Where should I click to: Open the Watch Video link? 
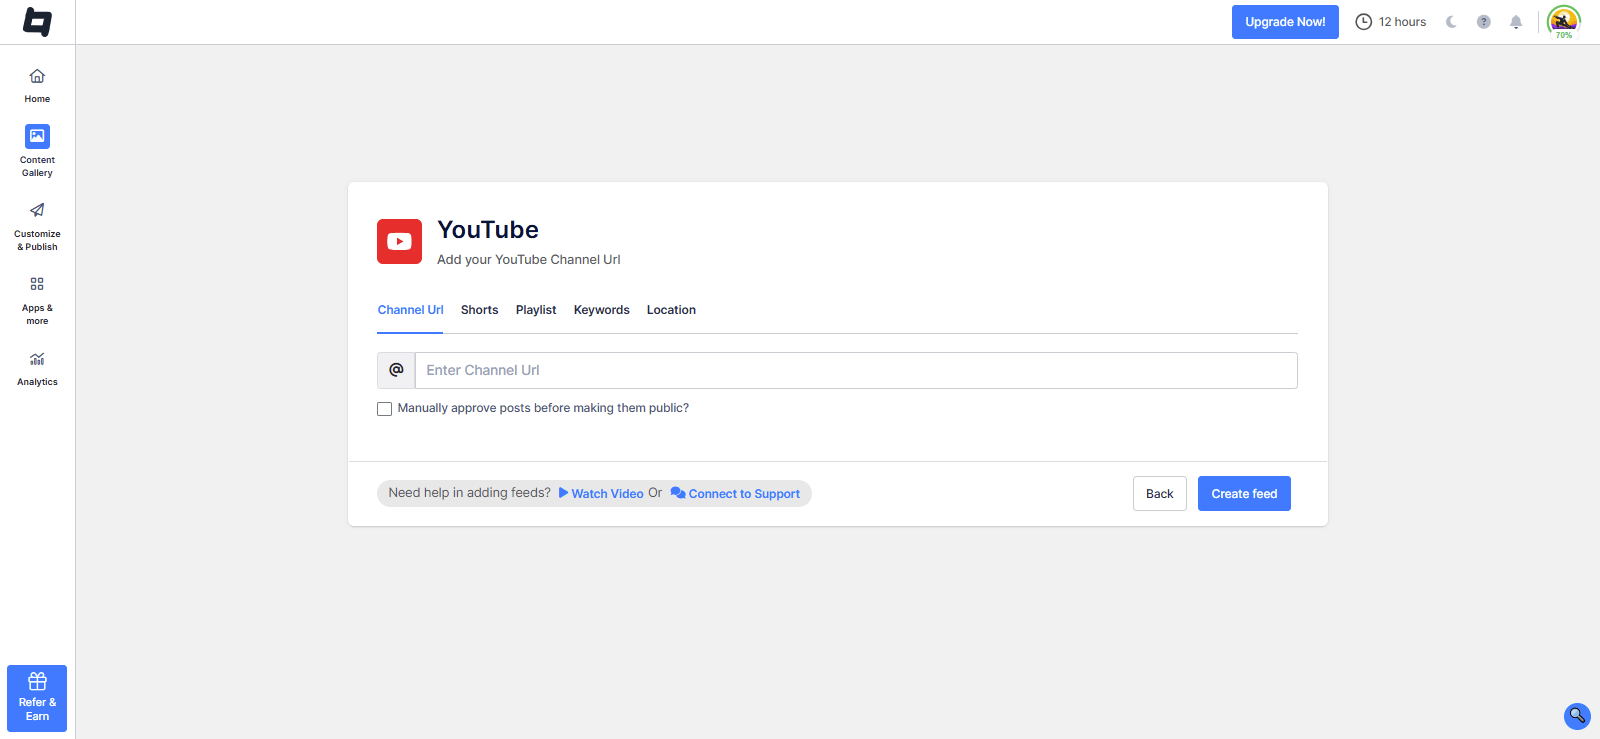(601, 494)
